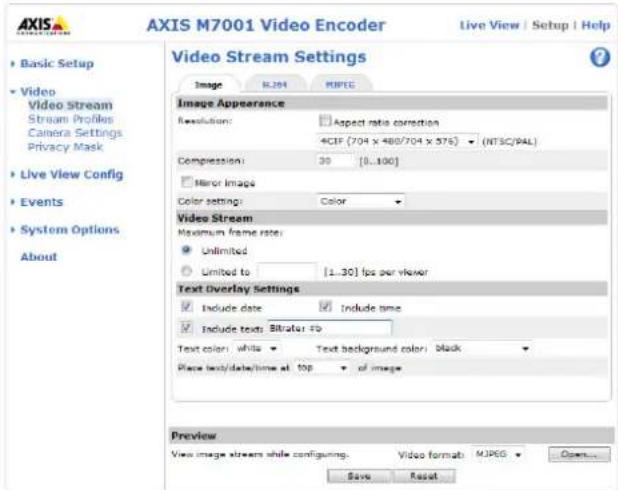Open the Place text/date/time position dropdown

coord(321,368)
